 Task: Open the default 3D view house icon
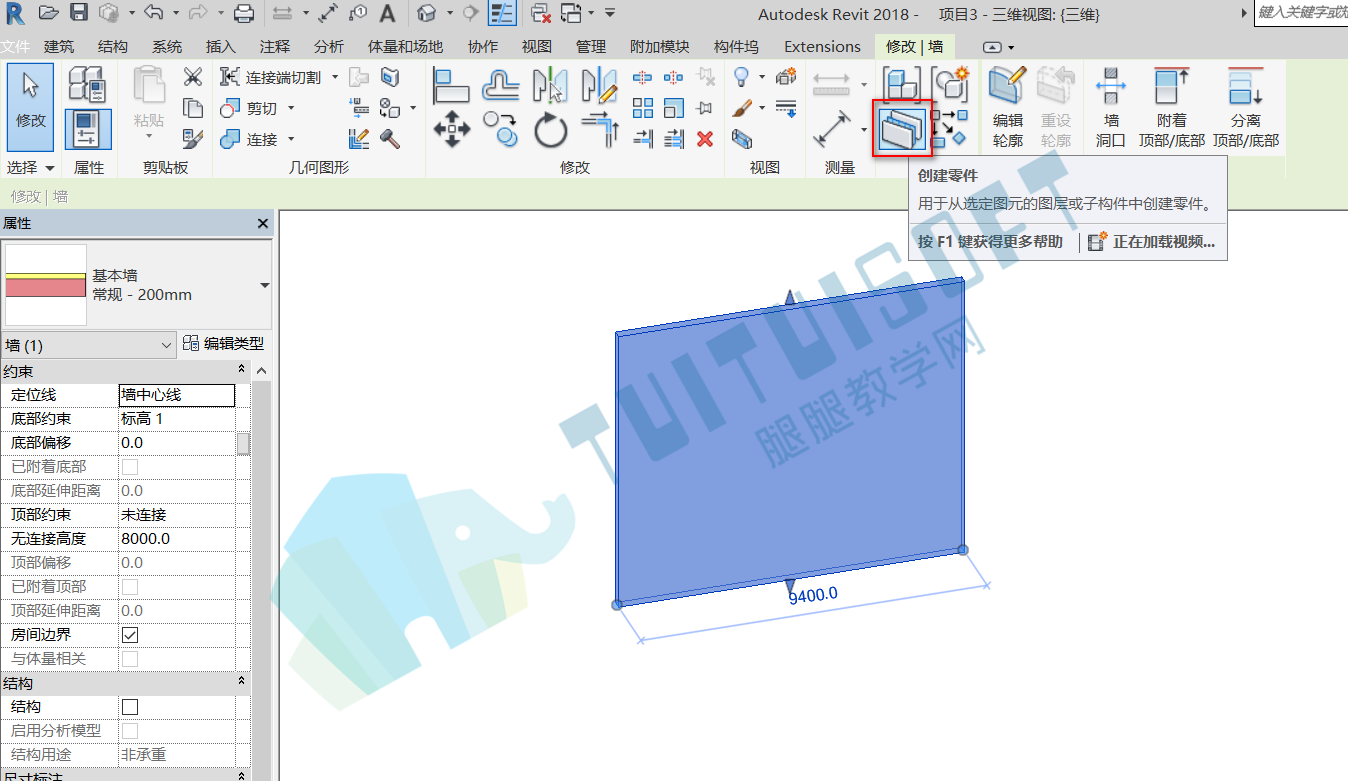coord(427,13)
